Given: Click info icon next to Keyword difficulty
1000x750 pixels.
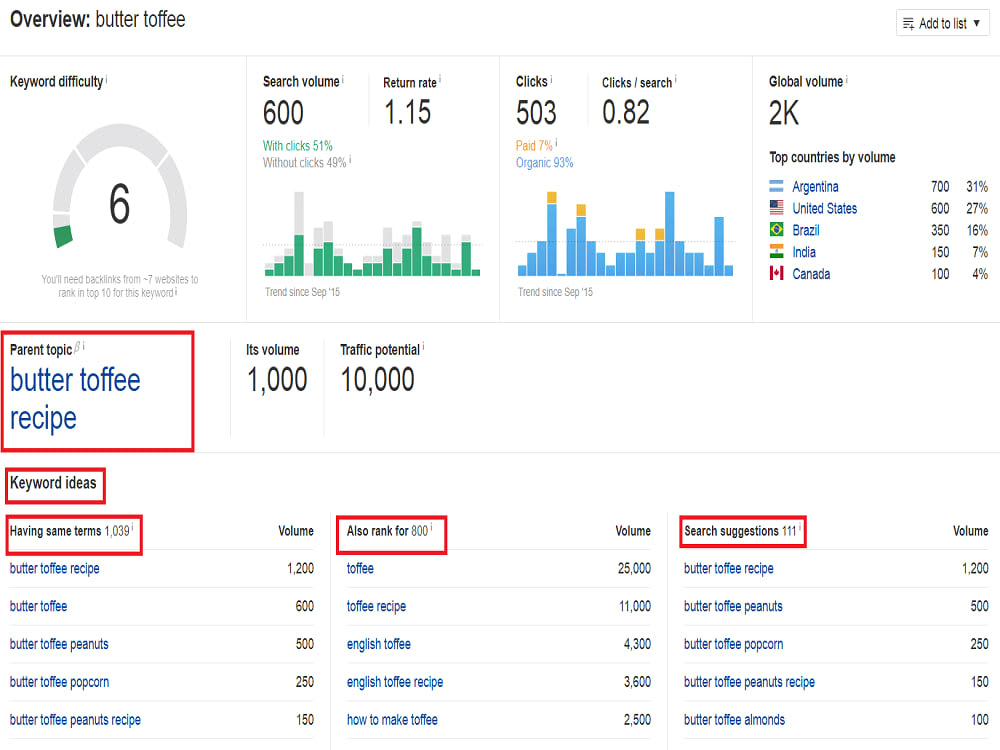Looking at the screenshot, I should click(107, 80).
